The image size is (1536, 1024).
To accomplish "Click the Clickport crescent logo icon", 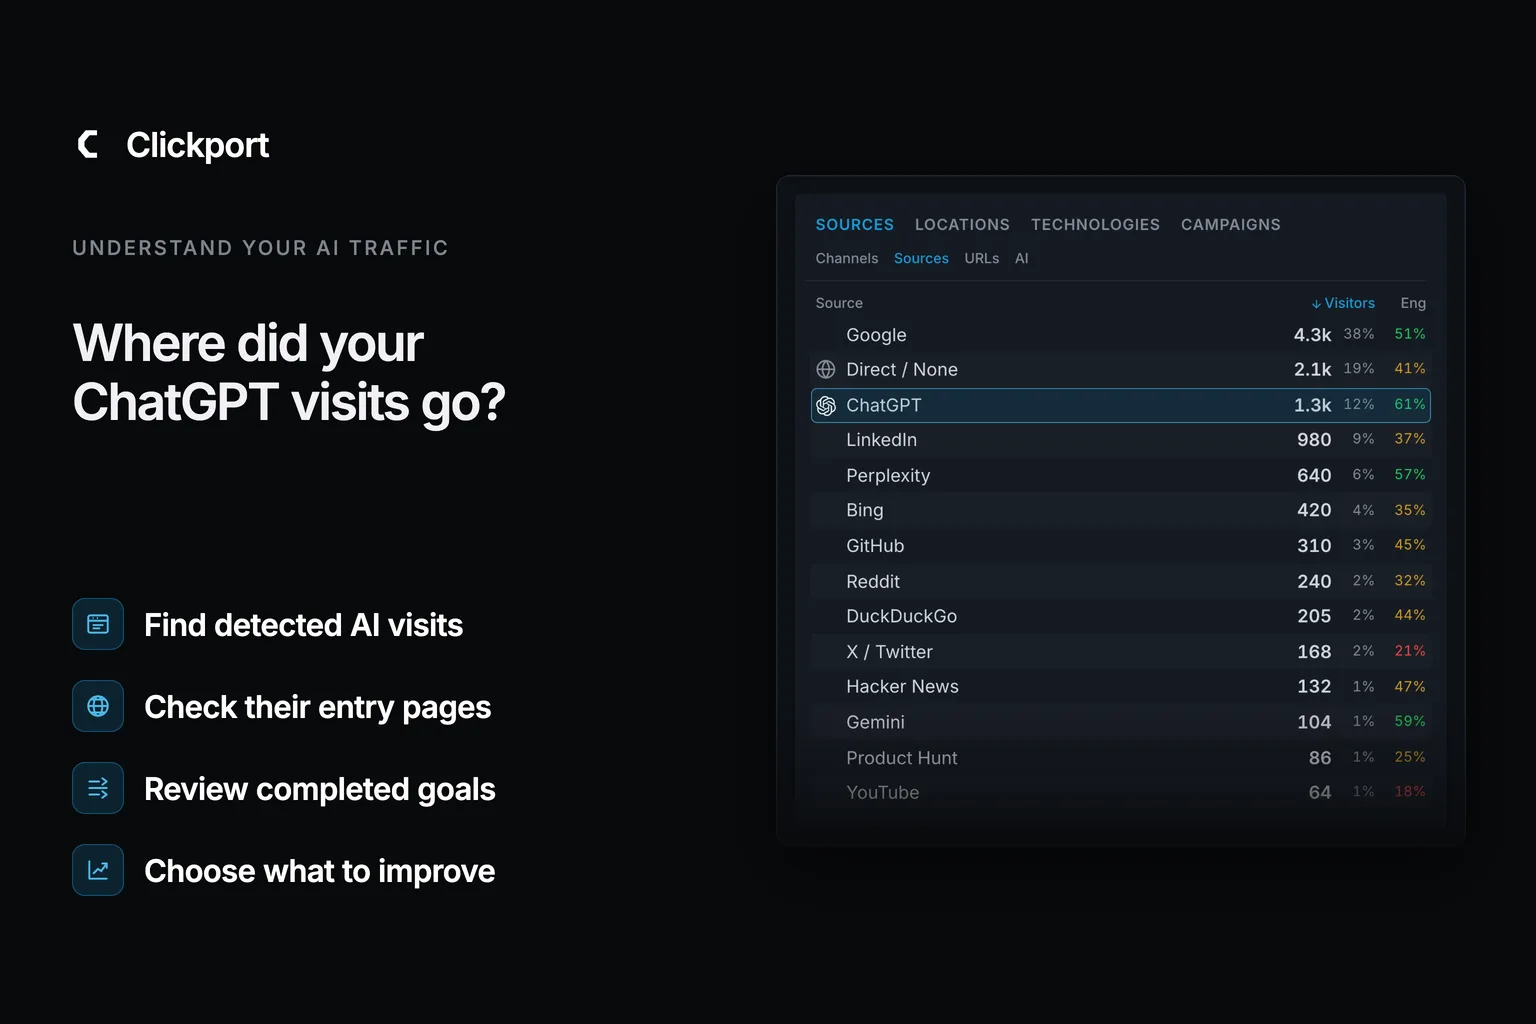I will 88,145.
